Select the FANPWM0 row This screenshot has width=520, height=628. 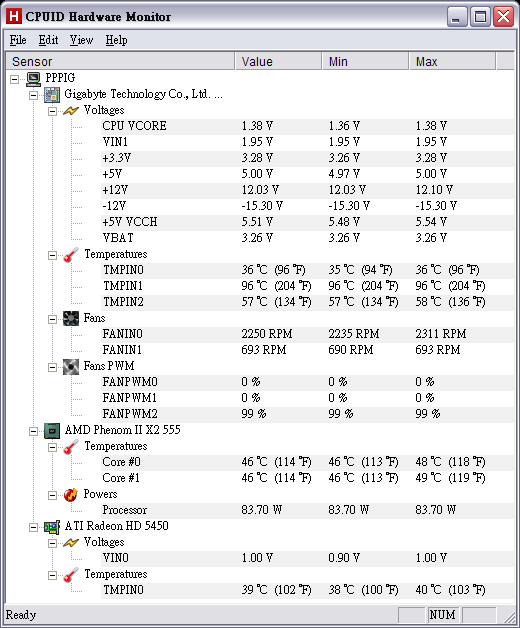[307, 382]
